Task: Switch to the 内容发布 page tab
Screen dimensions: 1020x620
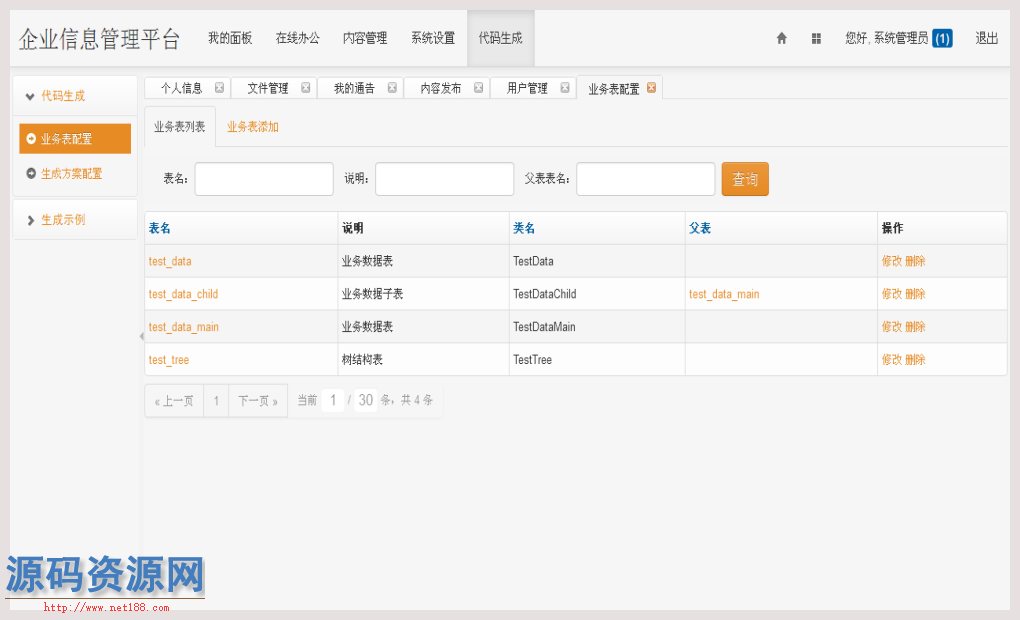Action: [x=441, y=88]
